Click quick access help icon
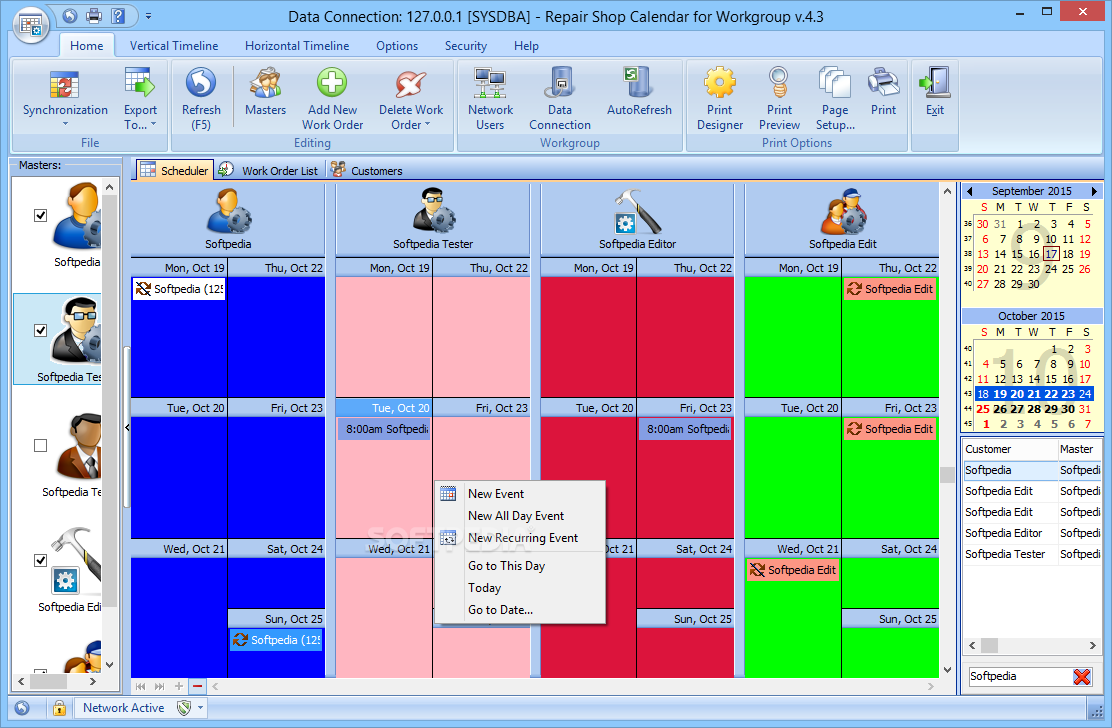This screenshot has height=728, width=1112. click(x=118, y=15)
